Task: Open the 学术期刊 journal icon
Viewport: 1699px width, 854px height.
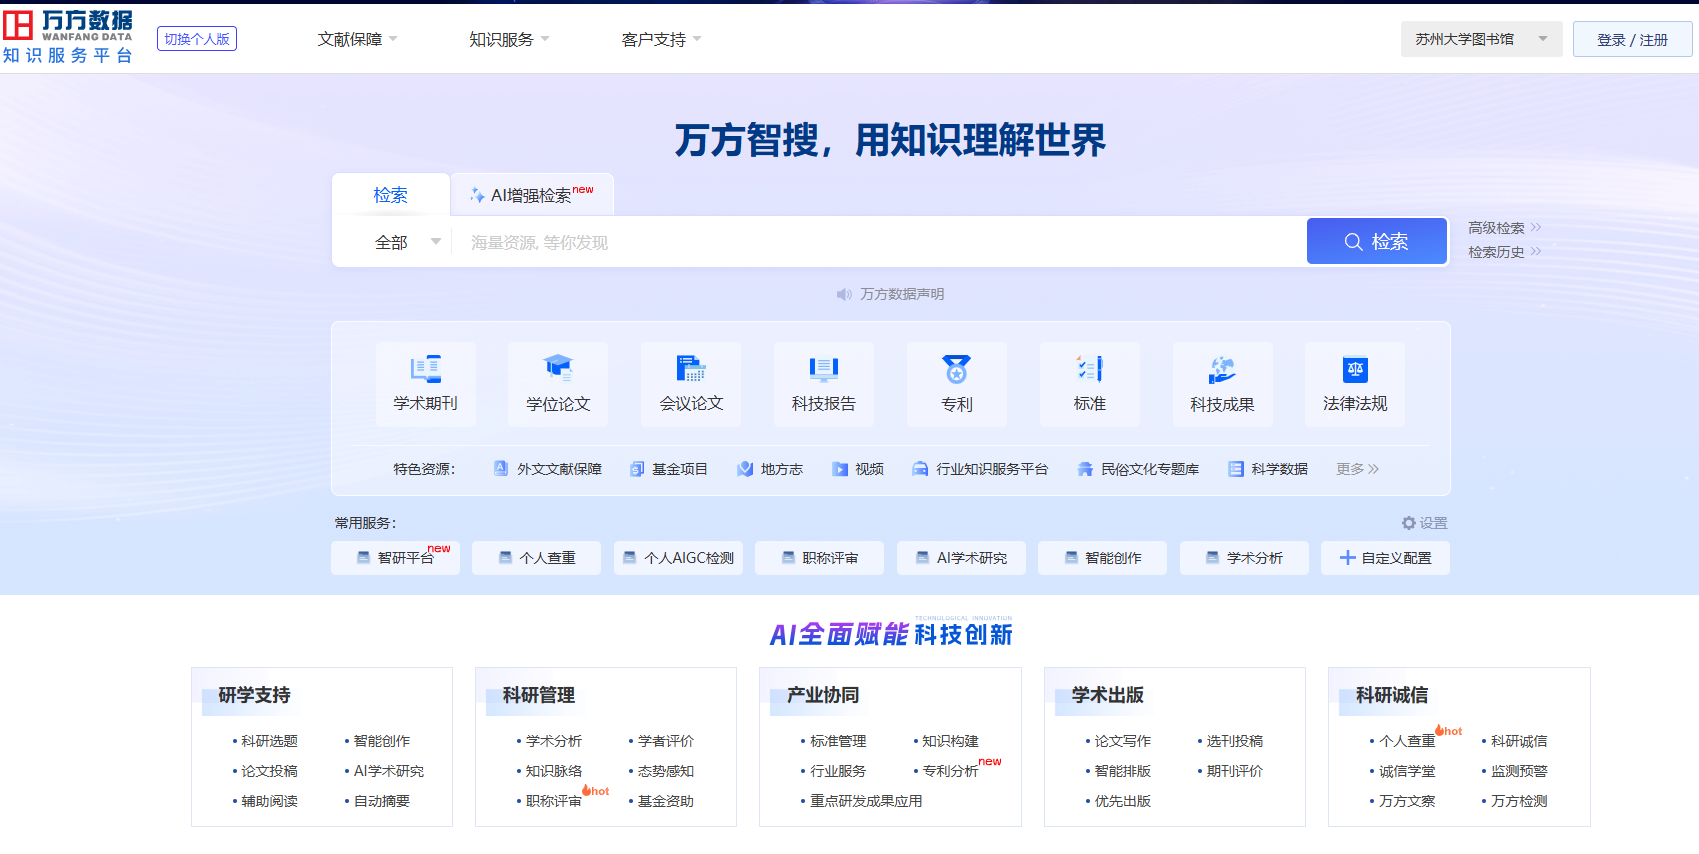Action: point(425,370)
